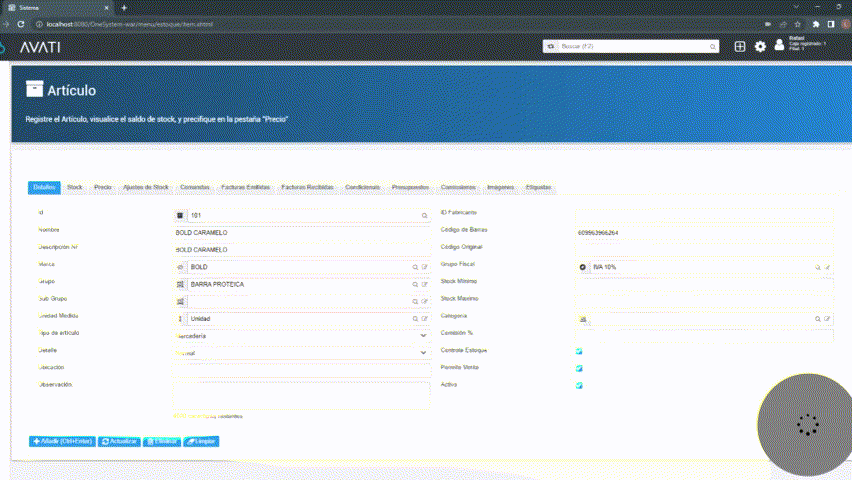
Task: Click the Stock Mínimo input field
Action: tap(704, 284)
